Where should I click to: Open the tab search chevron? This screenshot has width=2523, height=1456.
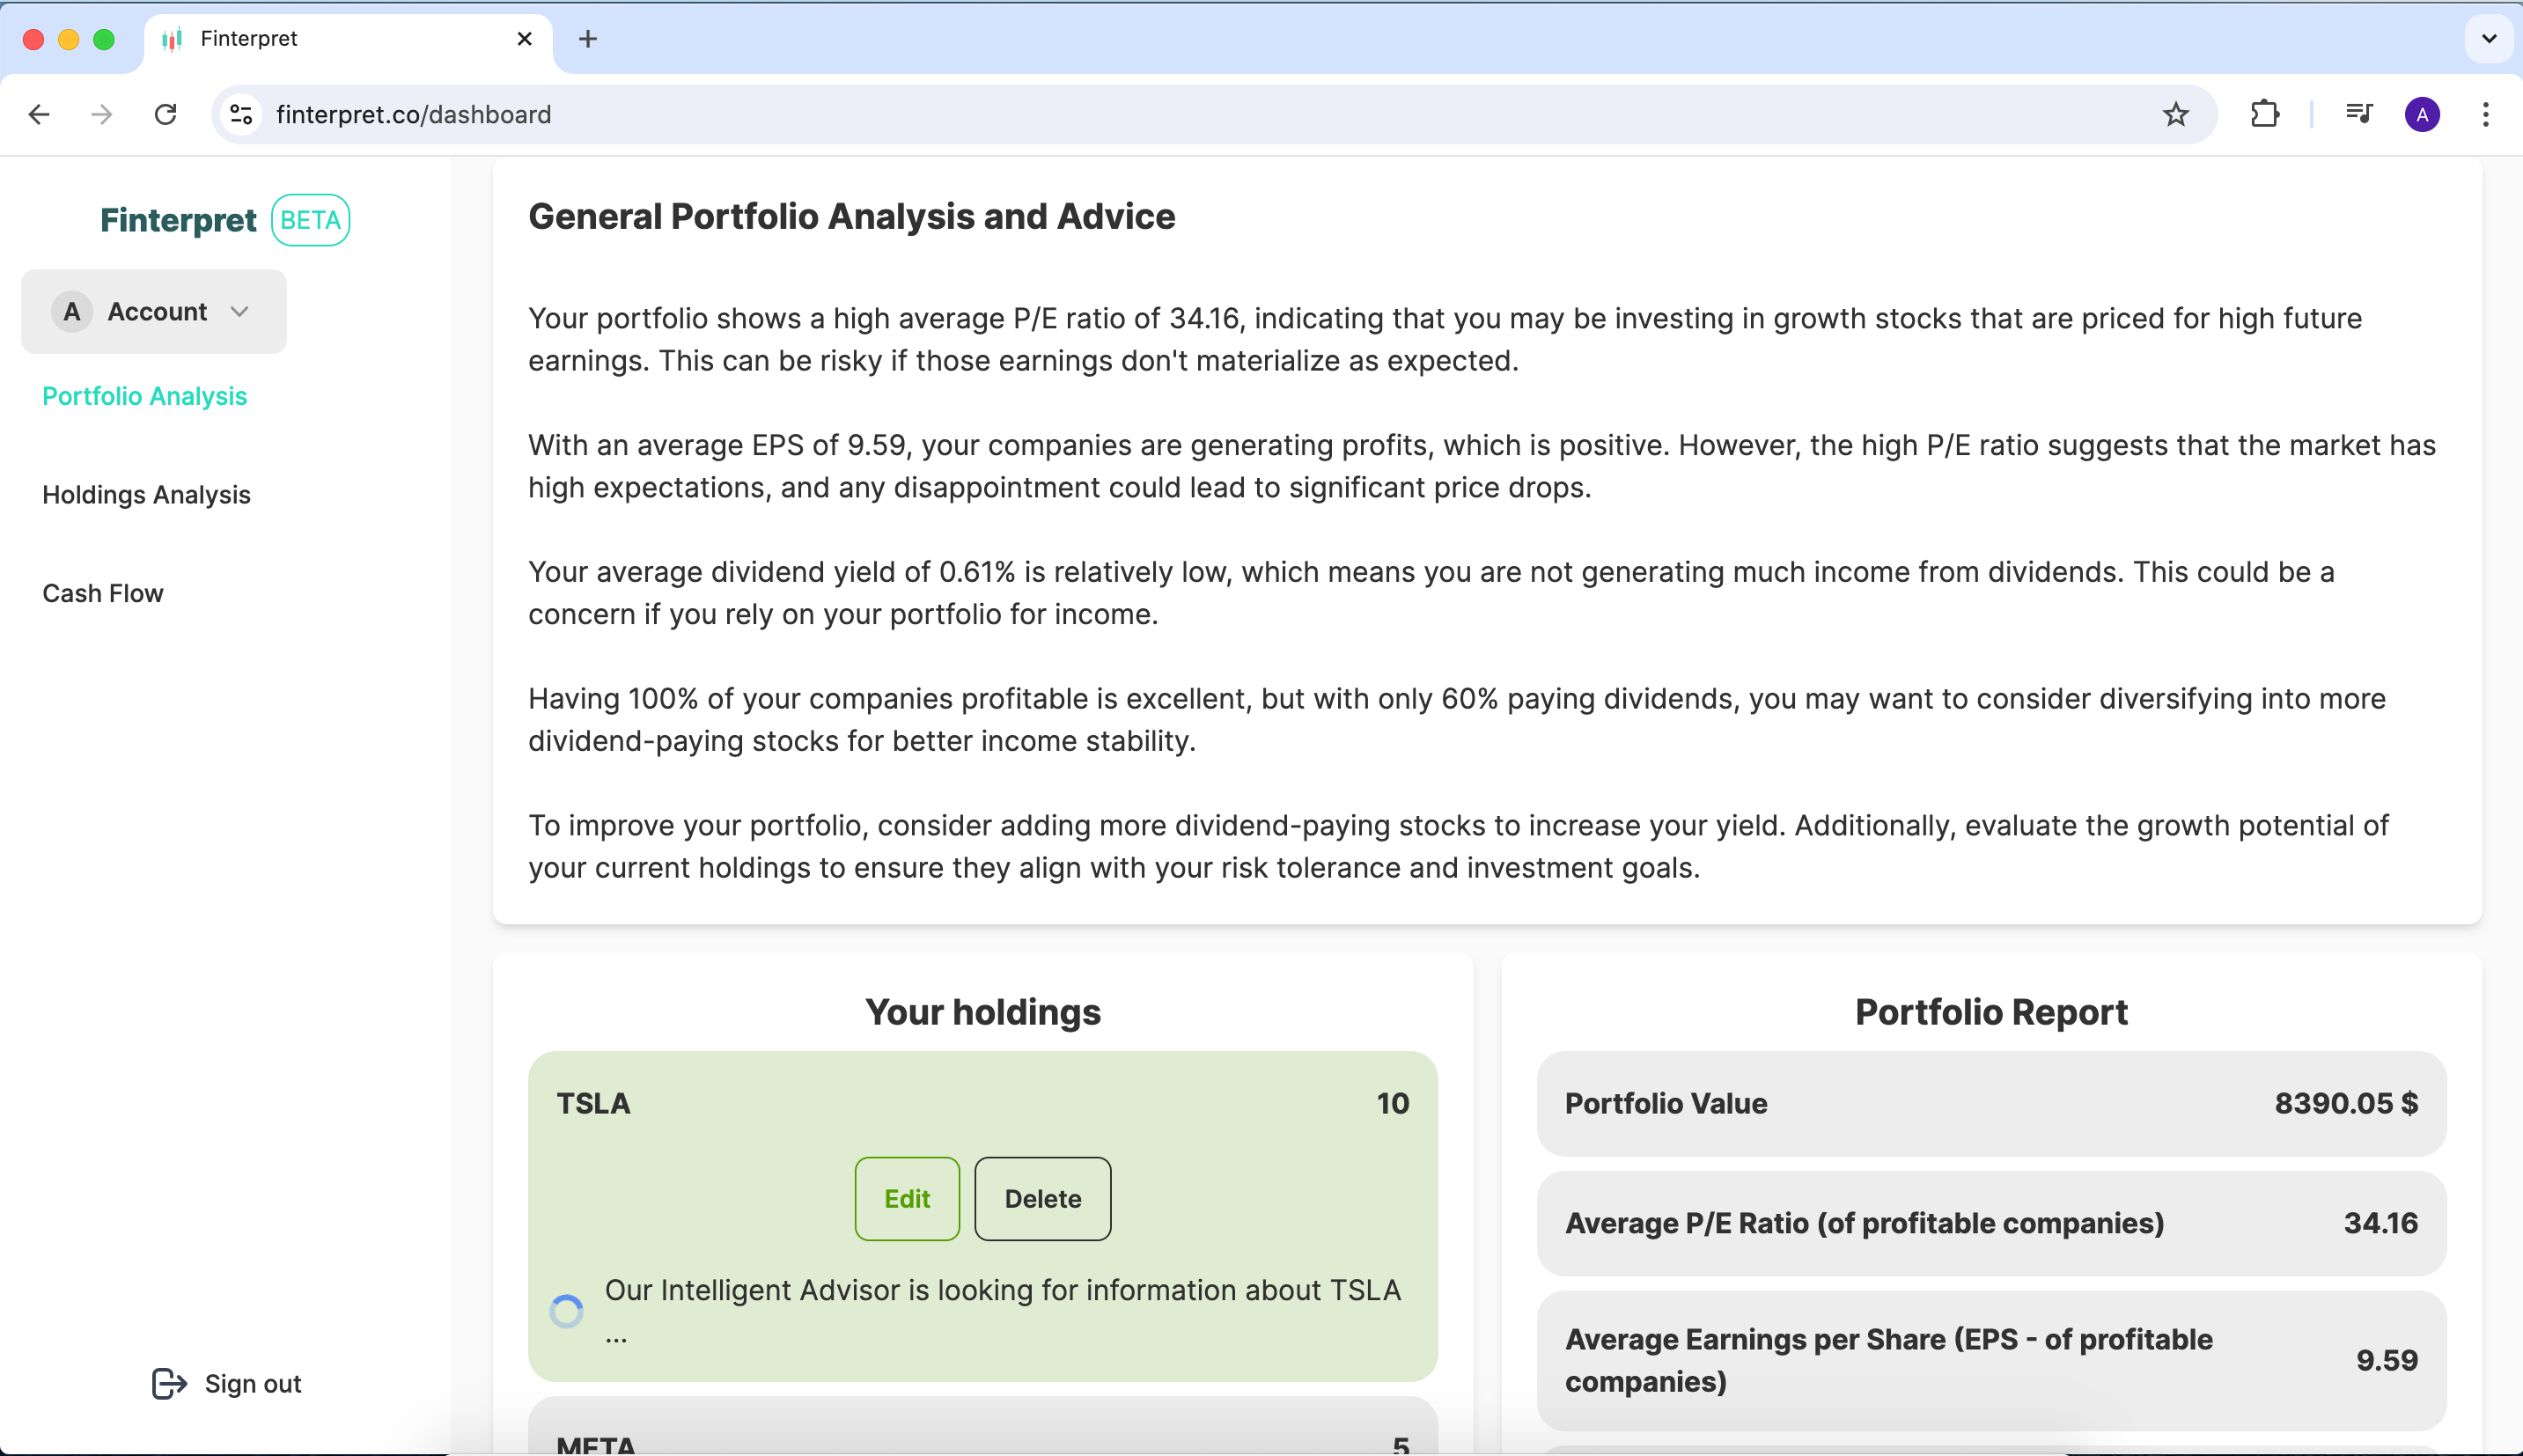[x=2489, y=39]
